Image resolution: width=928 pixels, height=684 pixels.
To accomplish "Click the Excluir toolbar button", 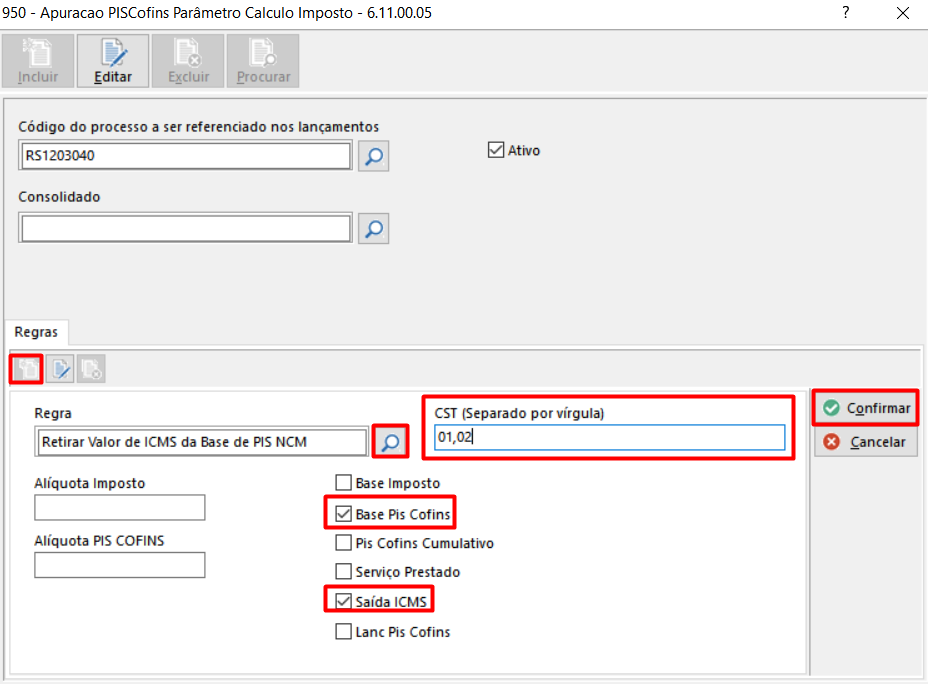I will point(188,61).
